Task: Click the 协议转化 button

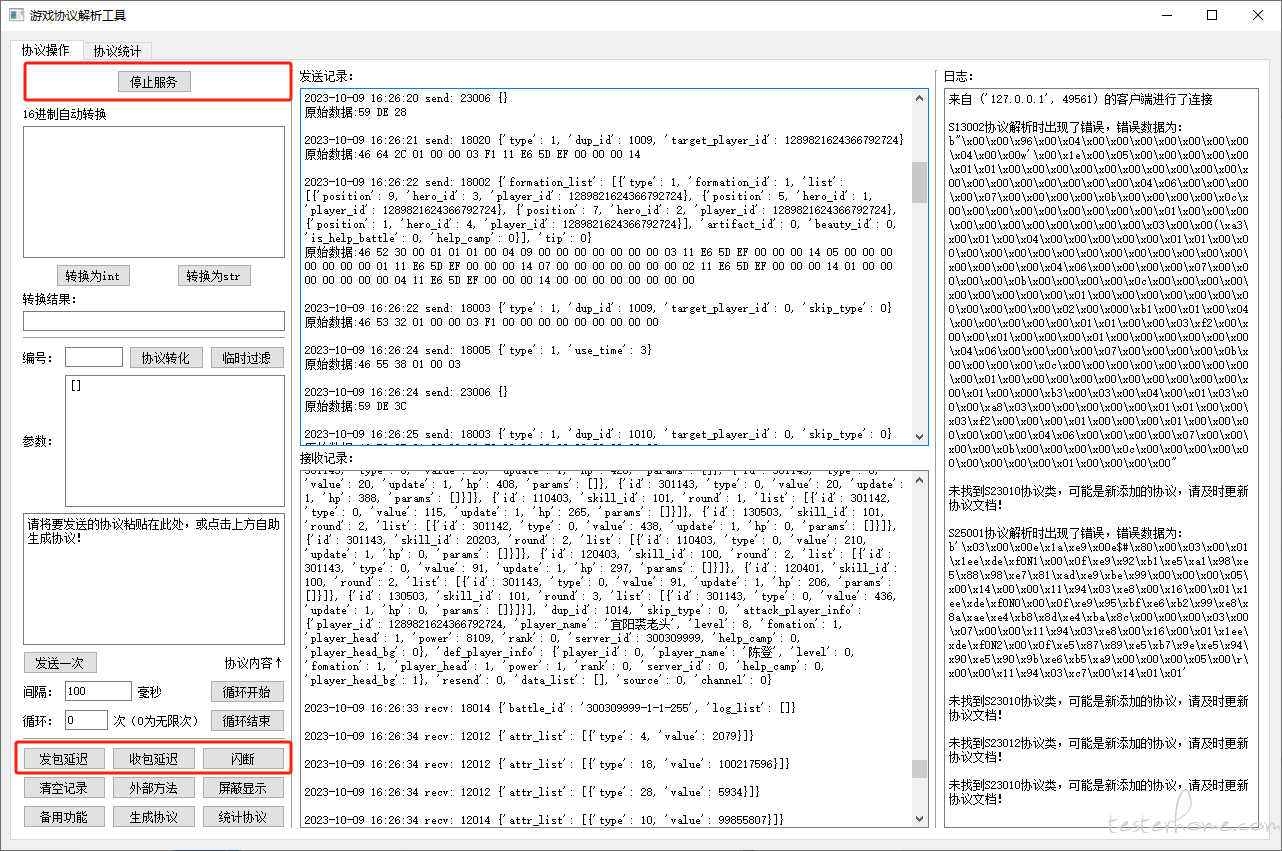Action: click(x=166, y=358)
